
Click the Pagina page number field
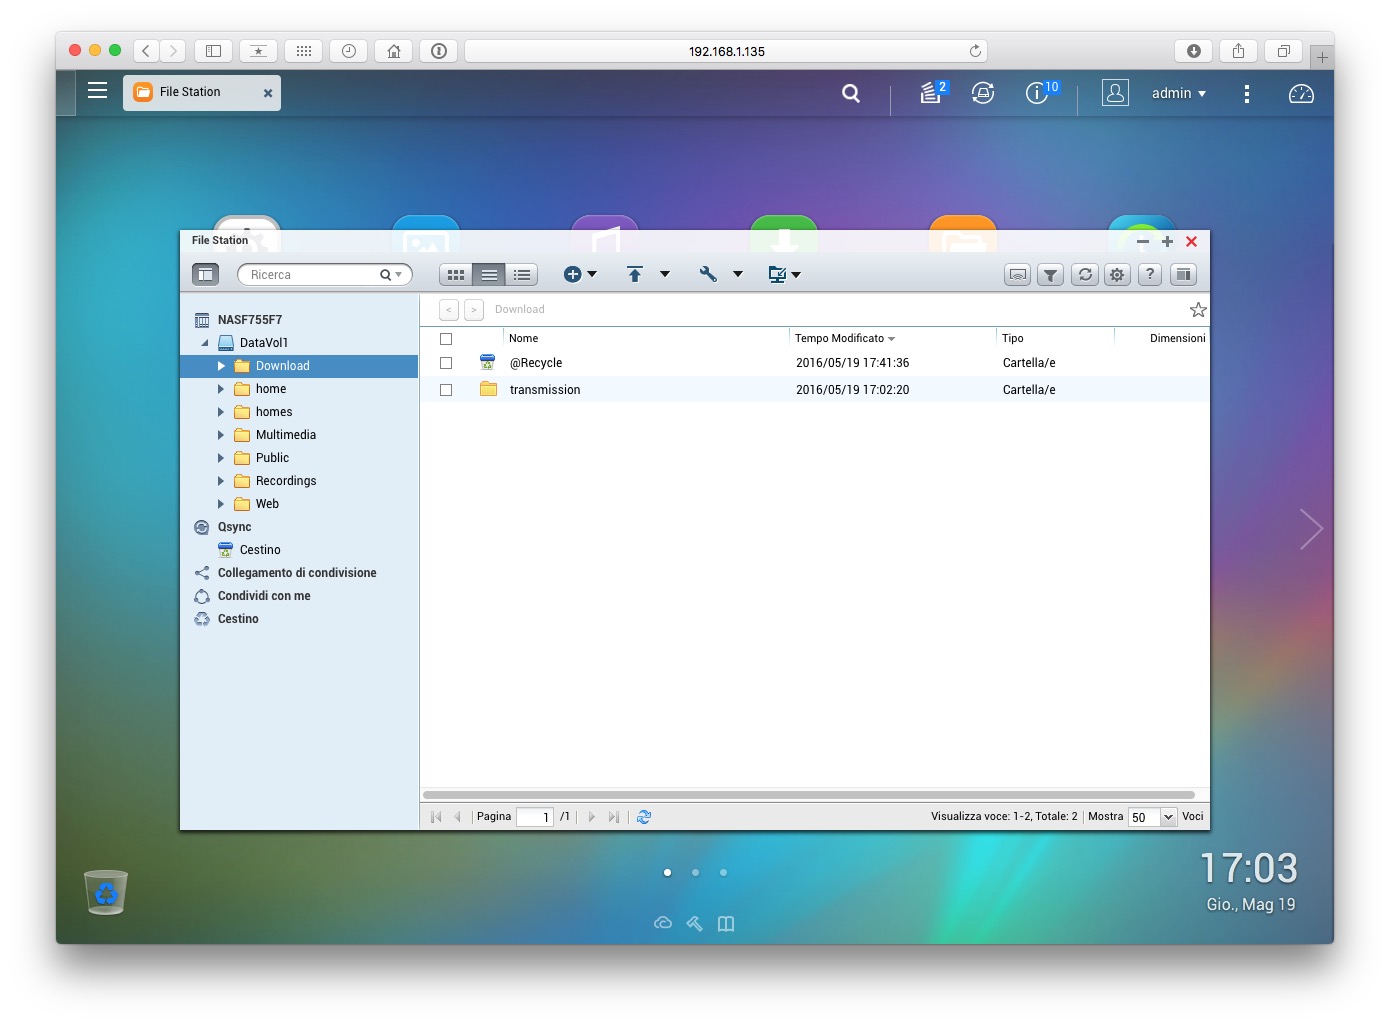(535, 817)
